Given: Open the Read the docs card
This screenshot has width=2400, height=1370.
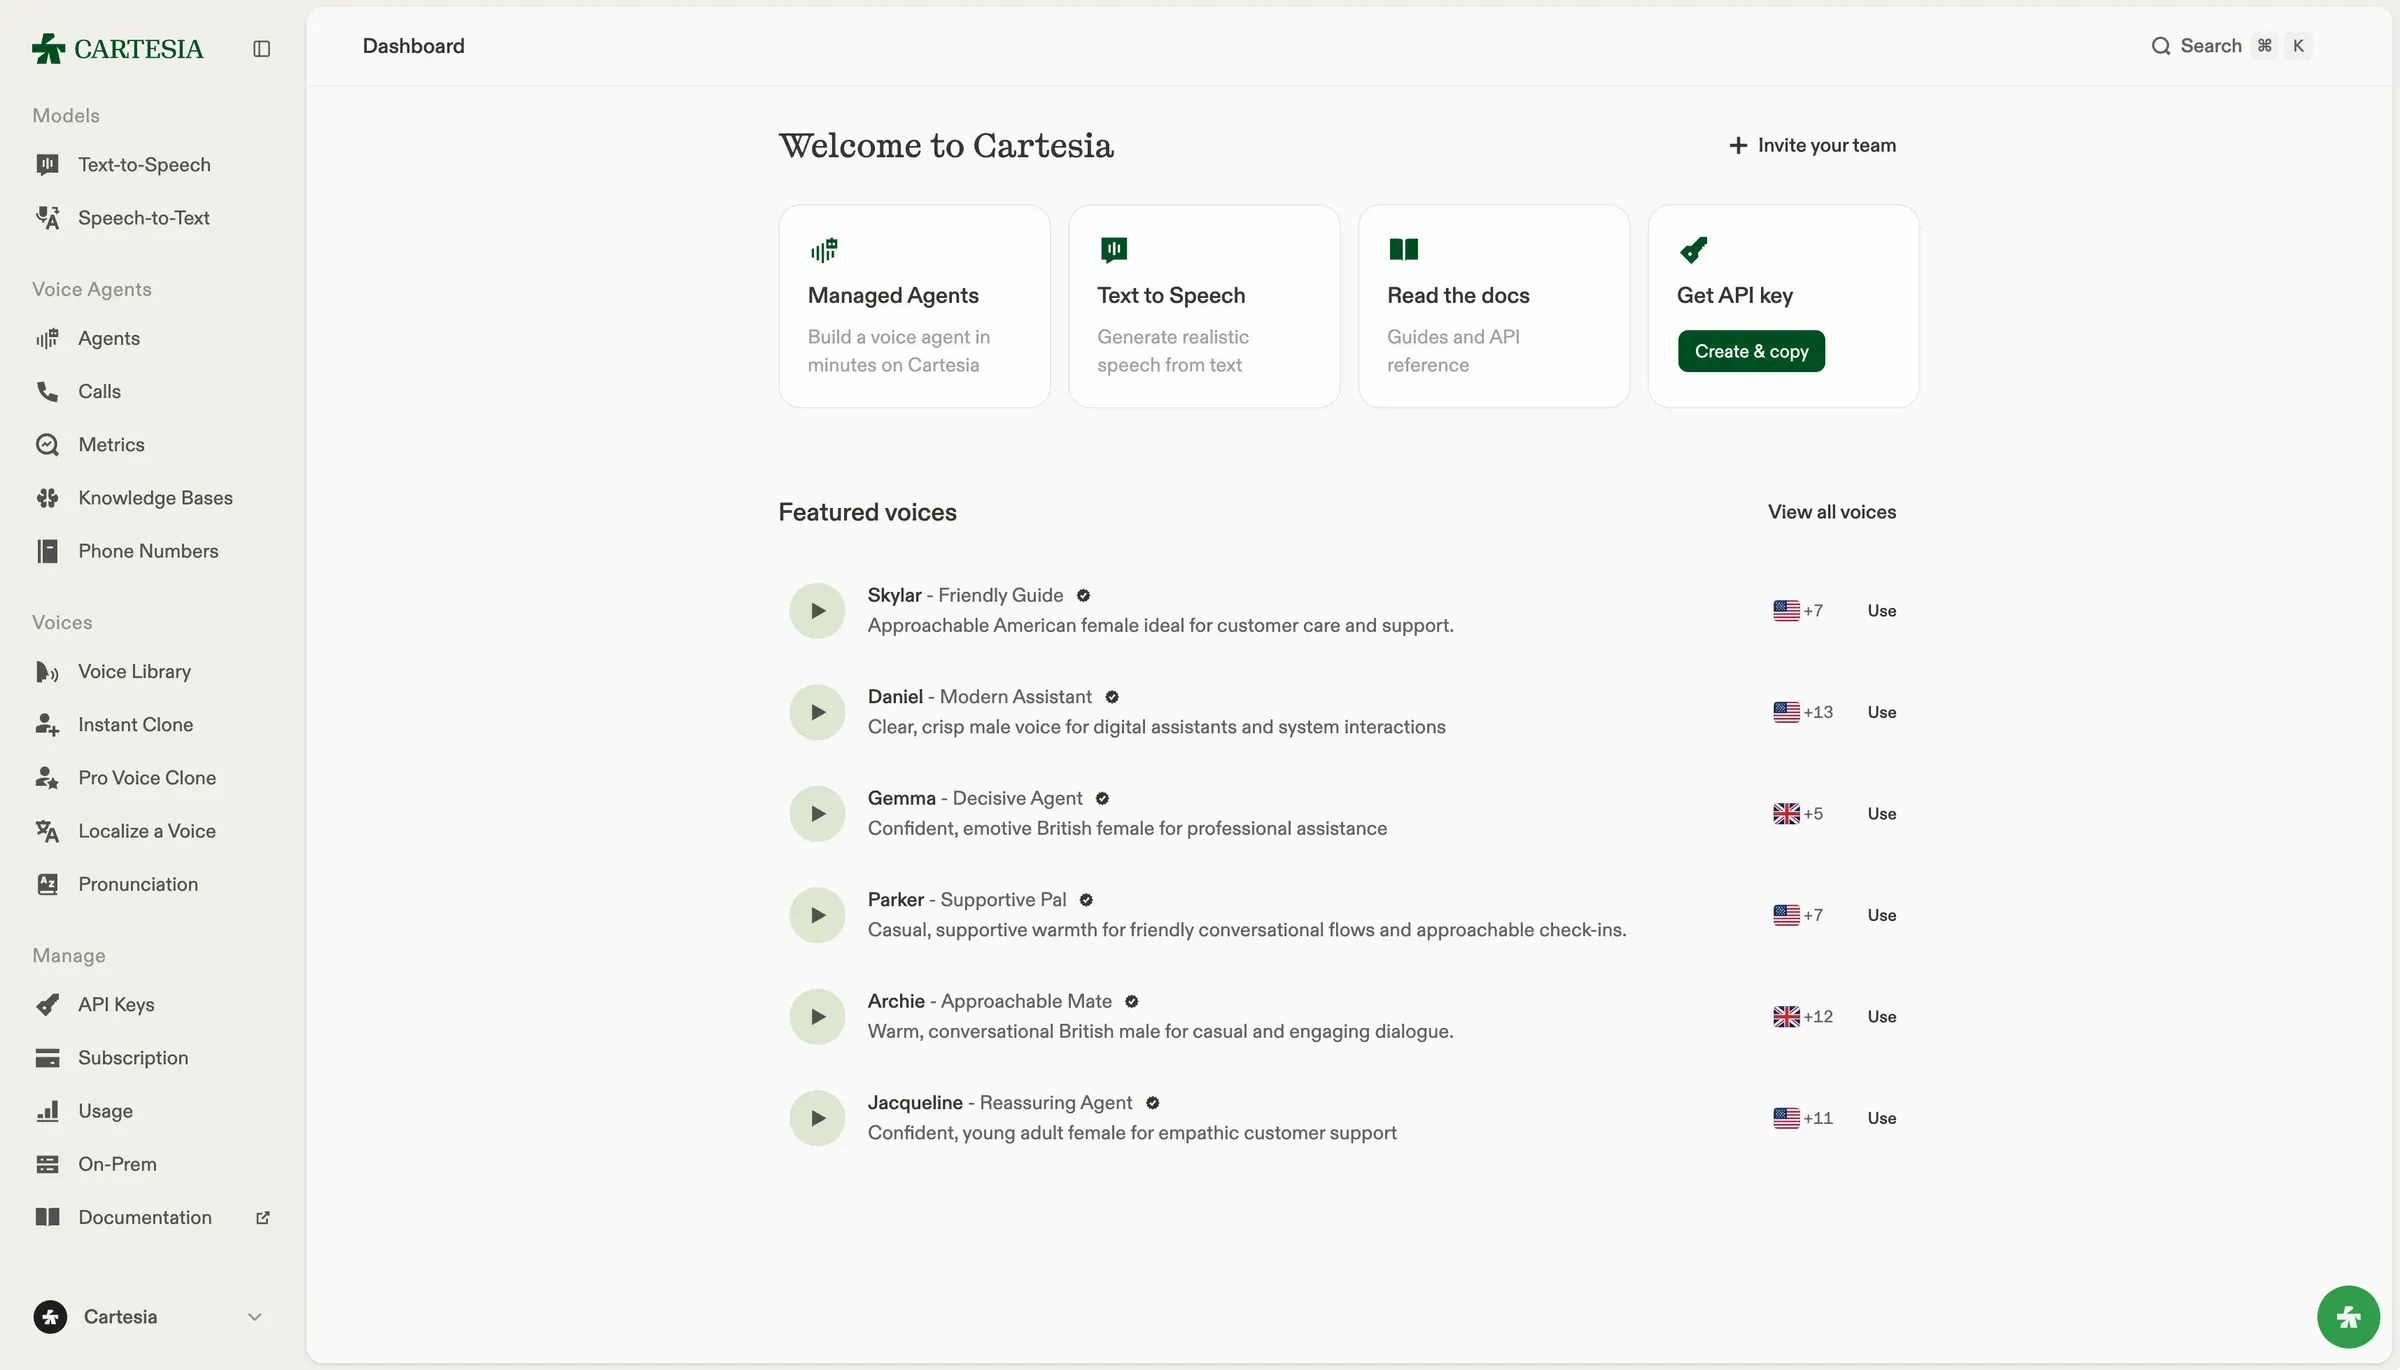Looking at the screenshot, I should click(x=1493, y=306).
